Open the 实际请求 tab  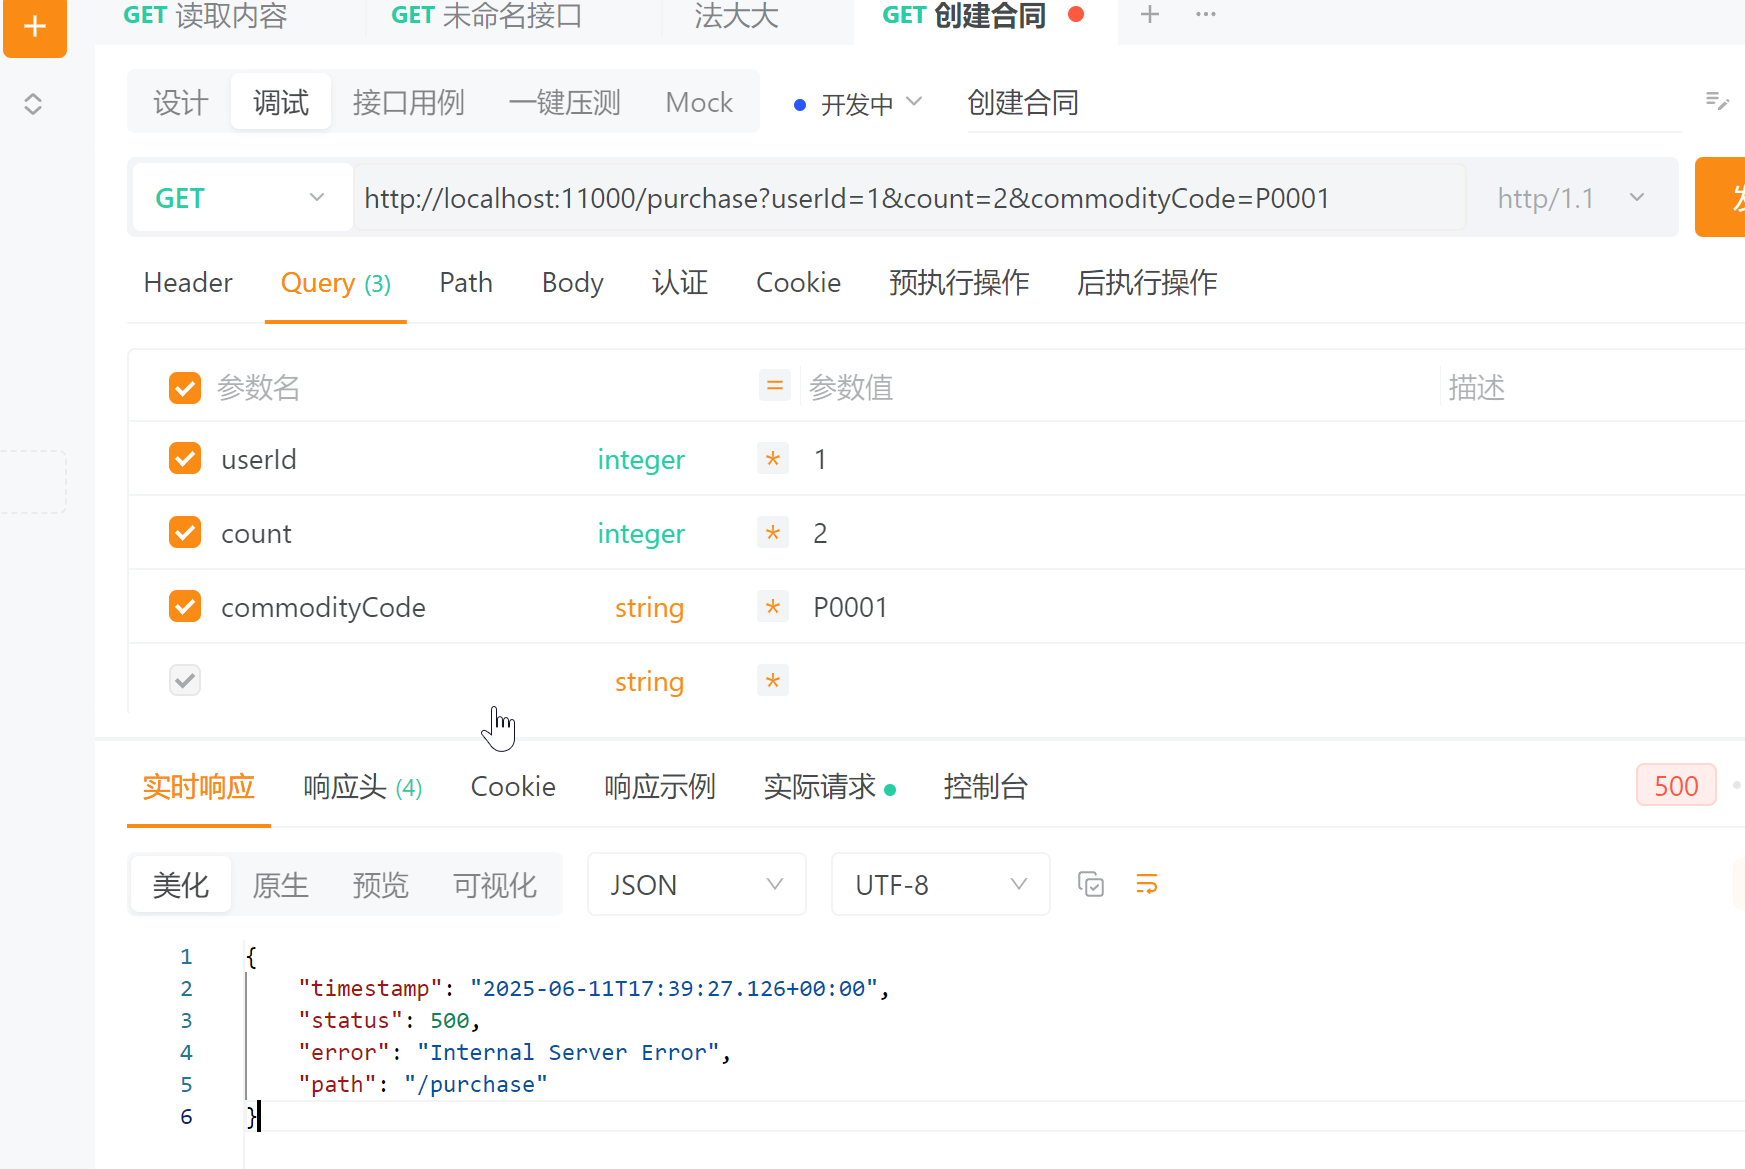pos(829,787)
